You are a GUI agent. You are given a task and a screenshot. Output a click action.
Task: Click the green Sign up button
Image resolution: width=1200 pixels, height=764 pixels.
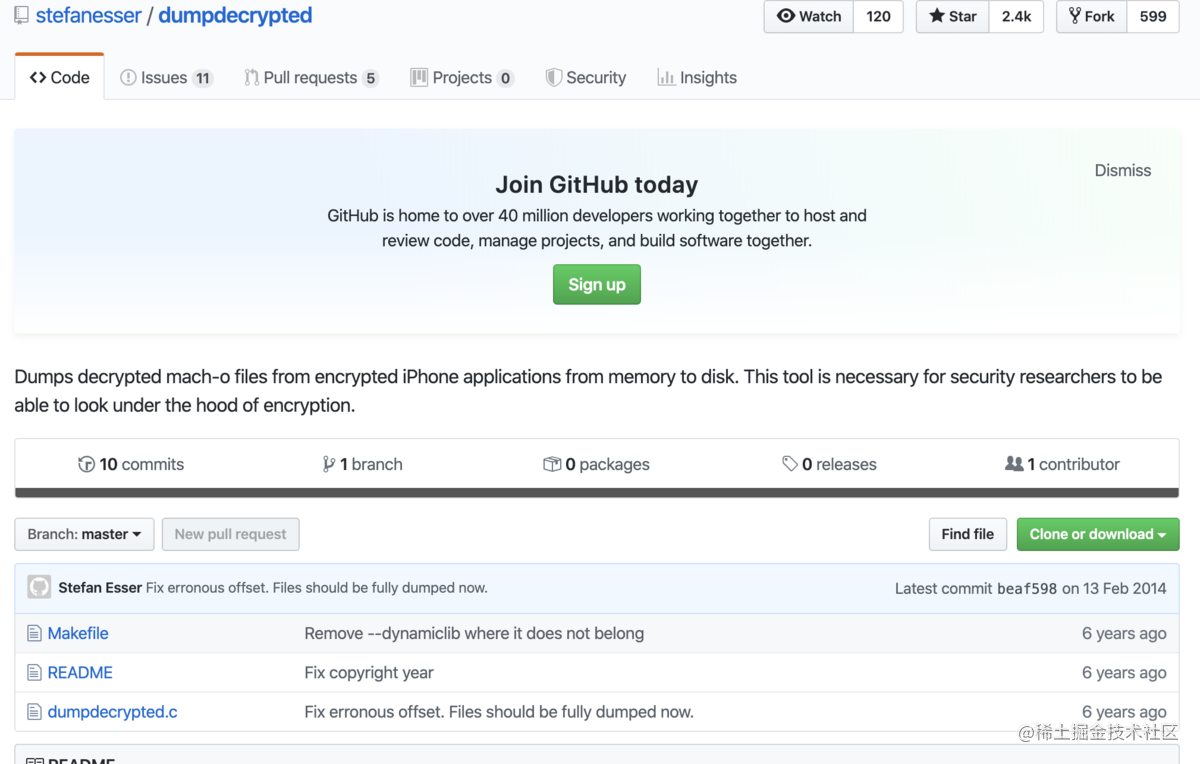point(597,284)
